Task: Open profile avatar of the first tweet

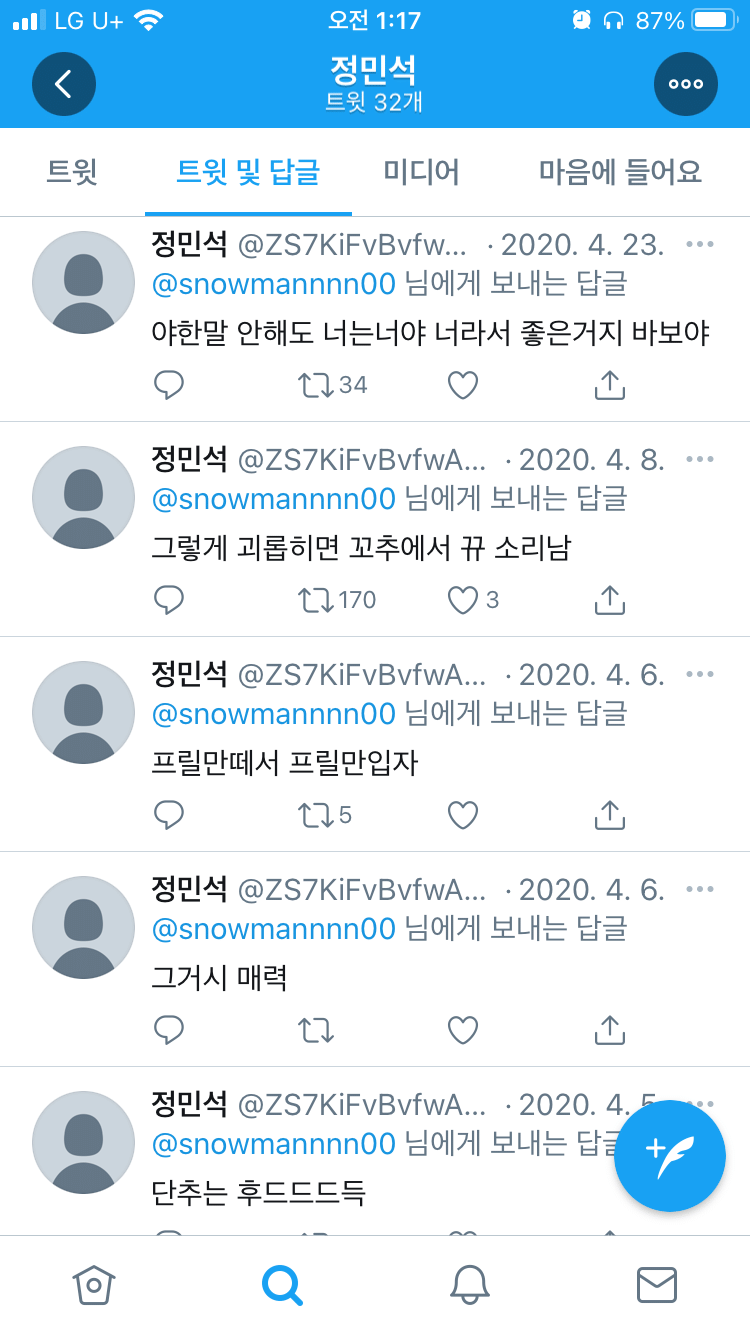Action: tap(83, 282)
